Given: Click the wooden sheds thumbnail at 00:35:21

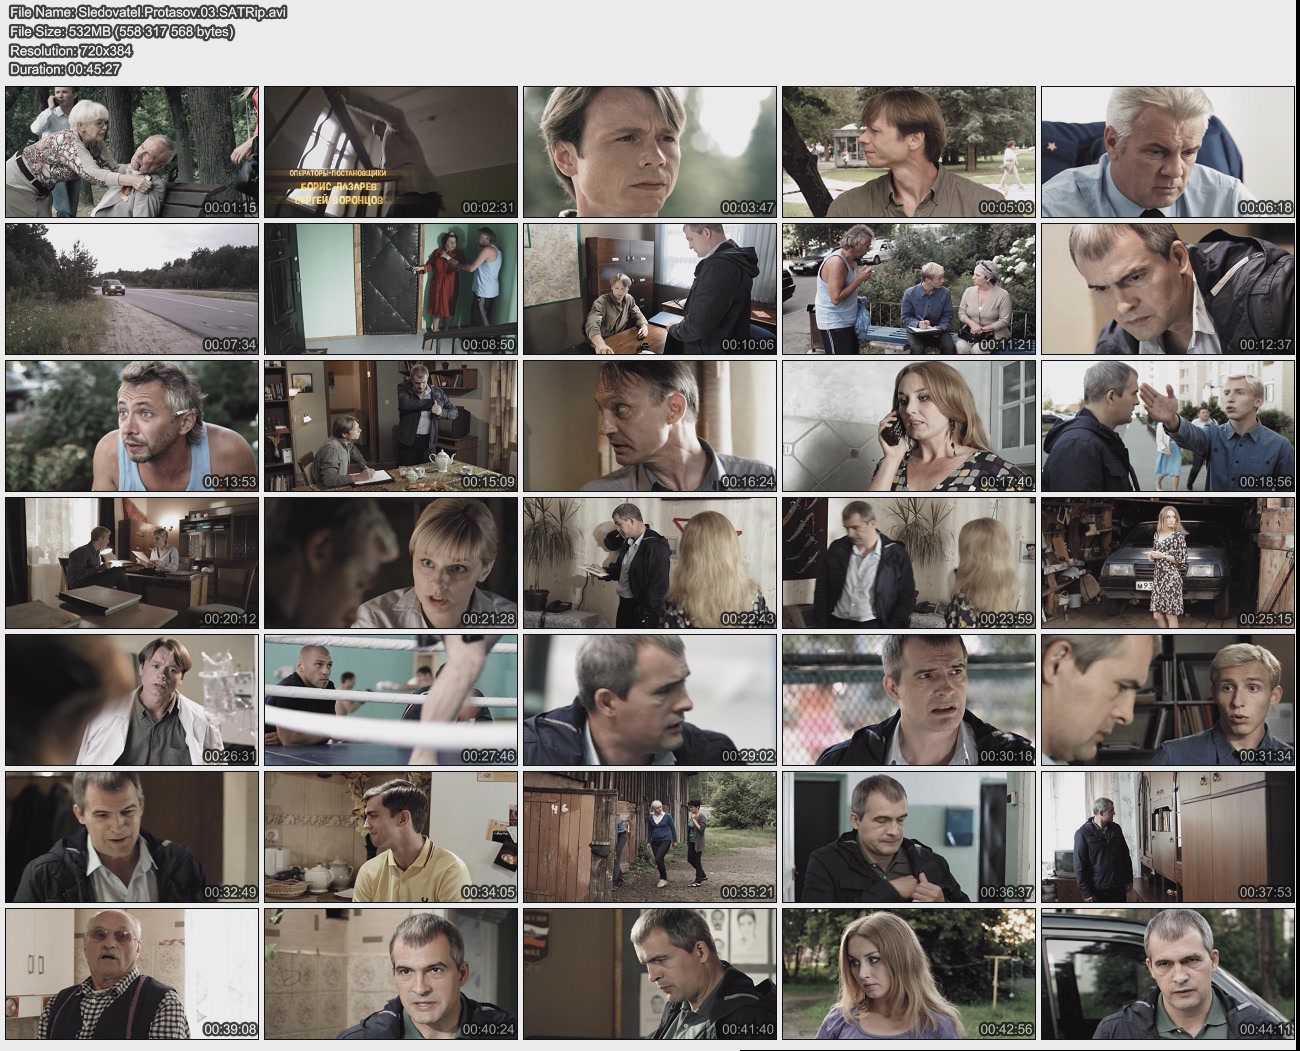Looking at the screenshot, I should tap(650, 837).
